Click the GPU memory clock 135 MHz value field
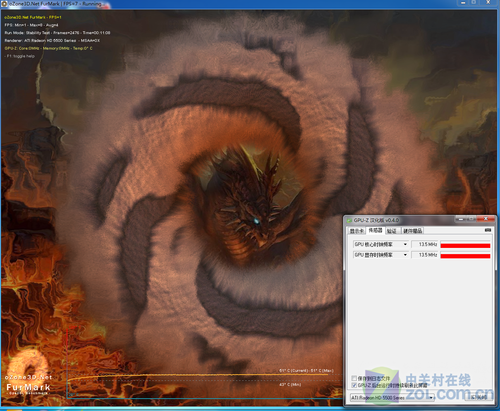This screenshot has height=411, width=500. click(x=425, y=255)
